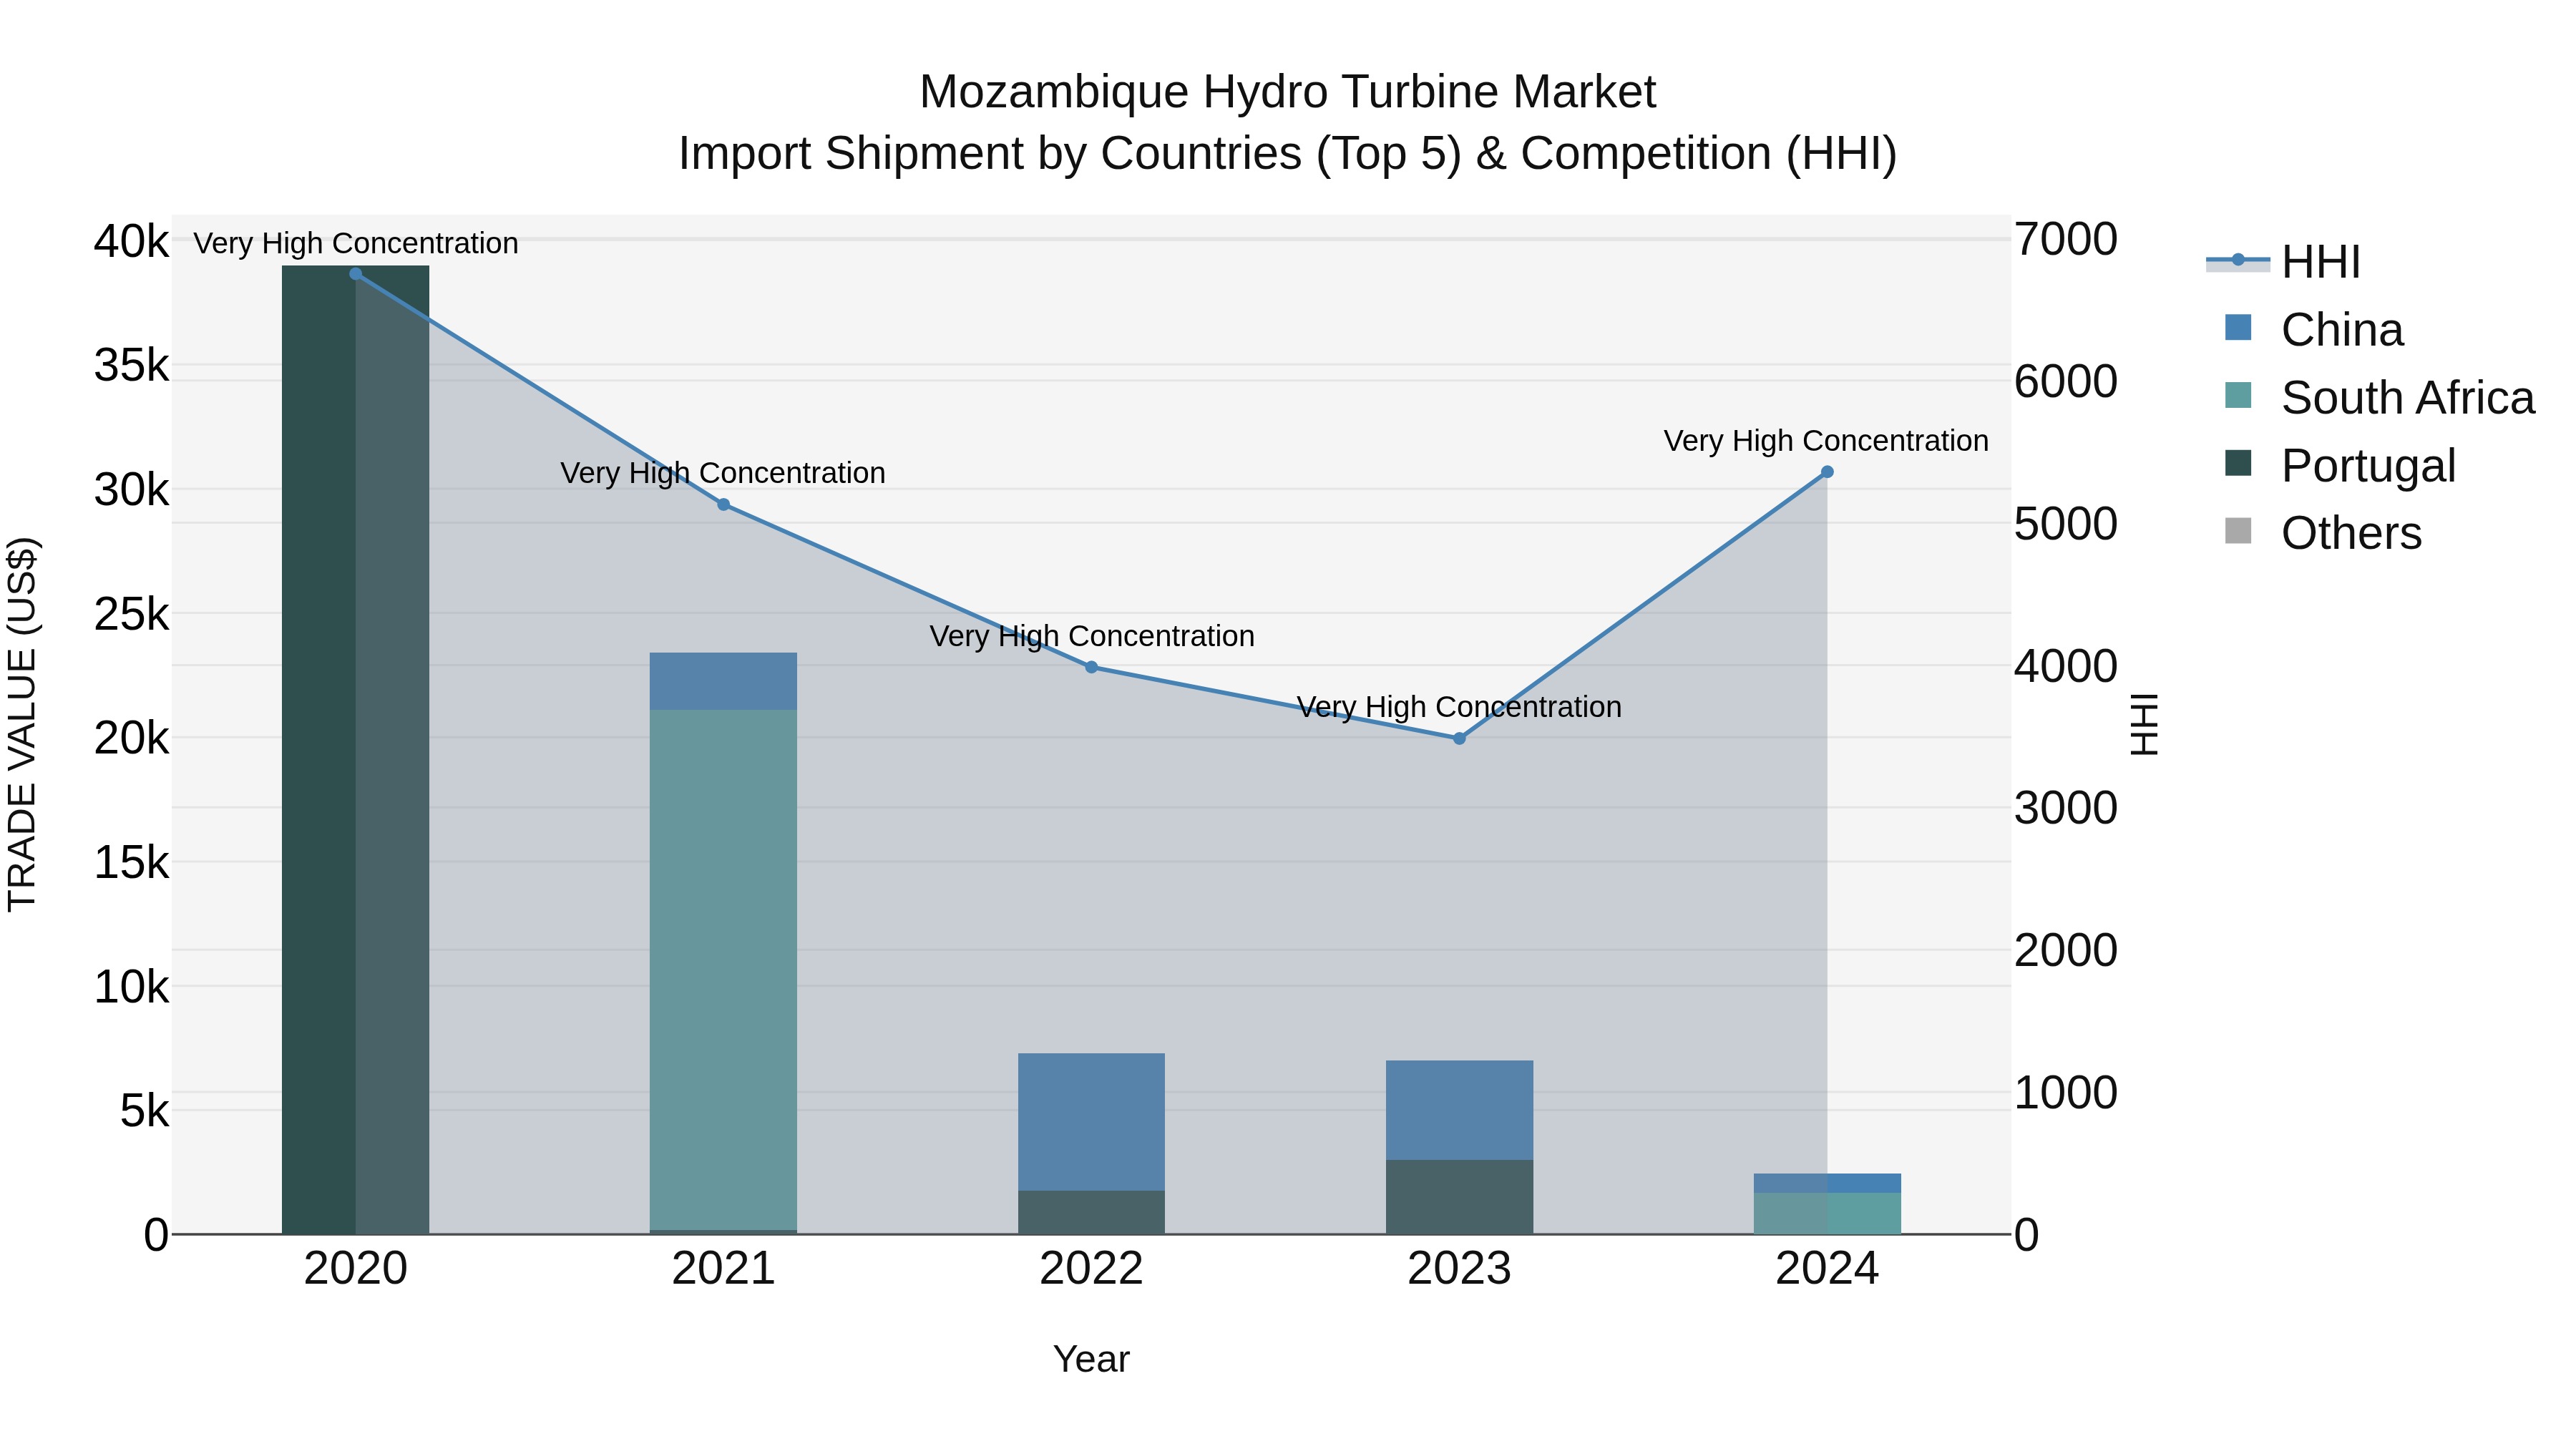Click the HHI line marker icon in legend

click(x=2238, y=261)
